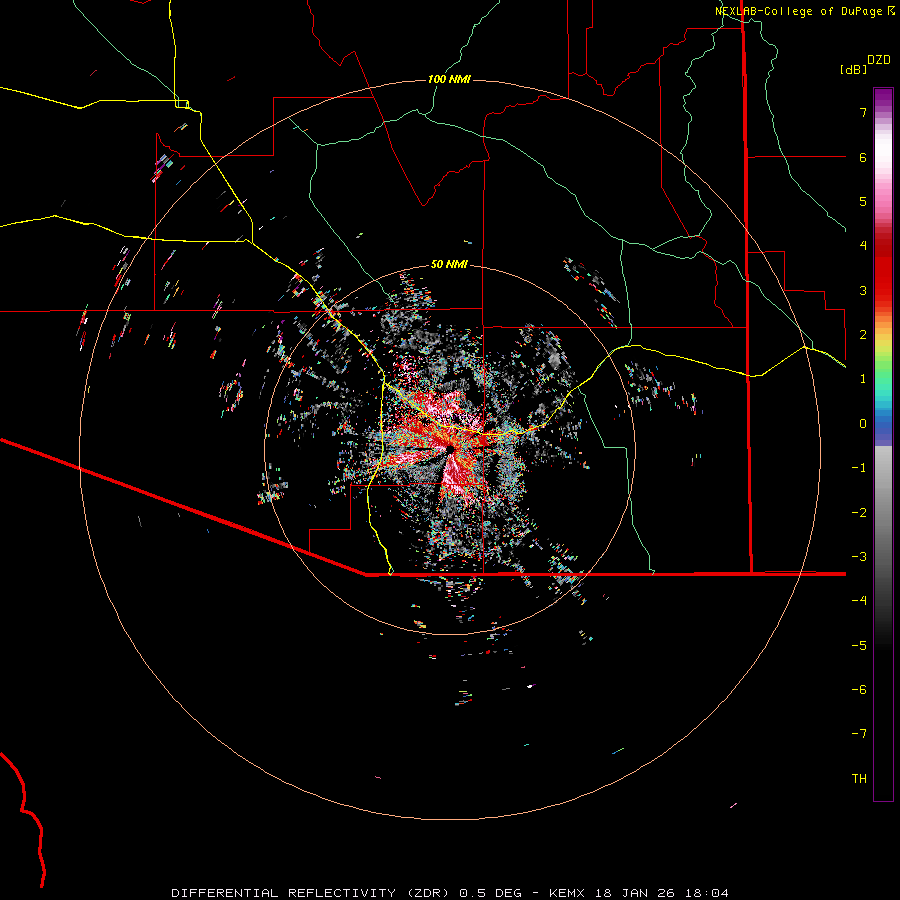900x900 pixels.
Task: Select the 100 NMI range ring label
Action: point(449,79)
